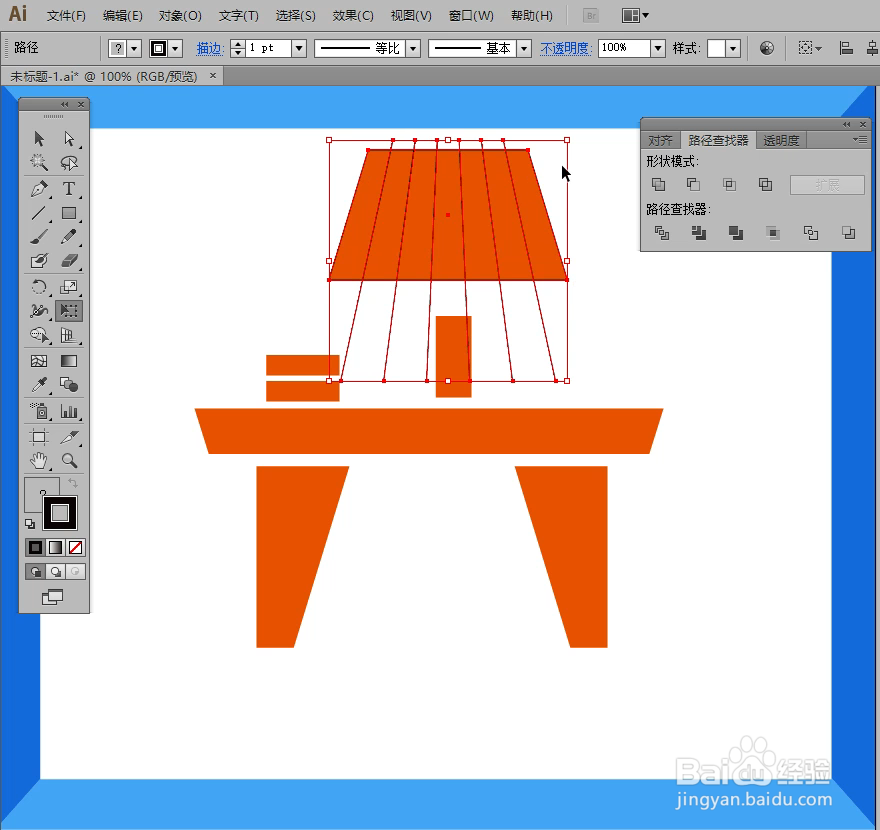
Task: Click Unite shape mode in Pathfinder
Action: 658,184
